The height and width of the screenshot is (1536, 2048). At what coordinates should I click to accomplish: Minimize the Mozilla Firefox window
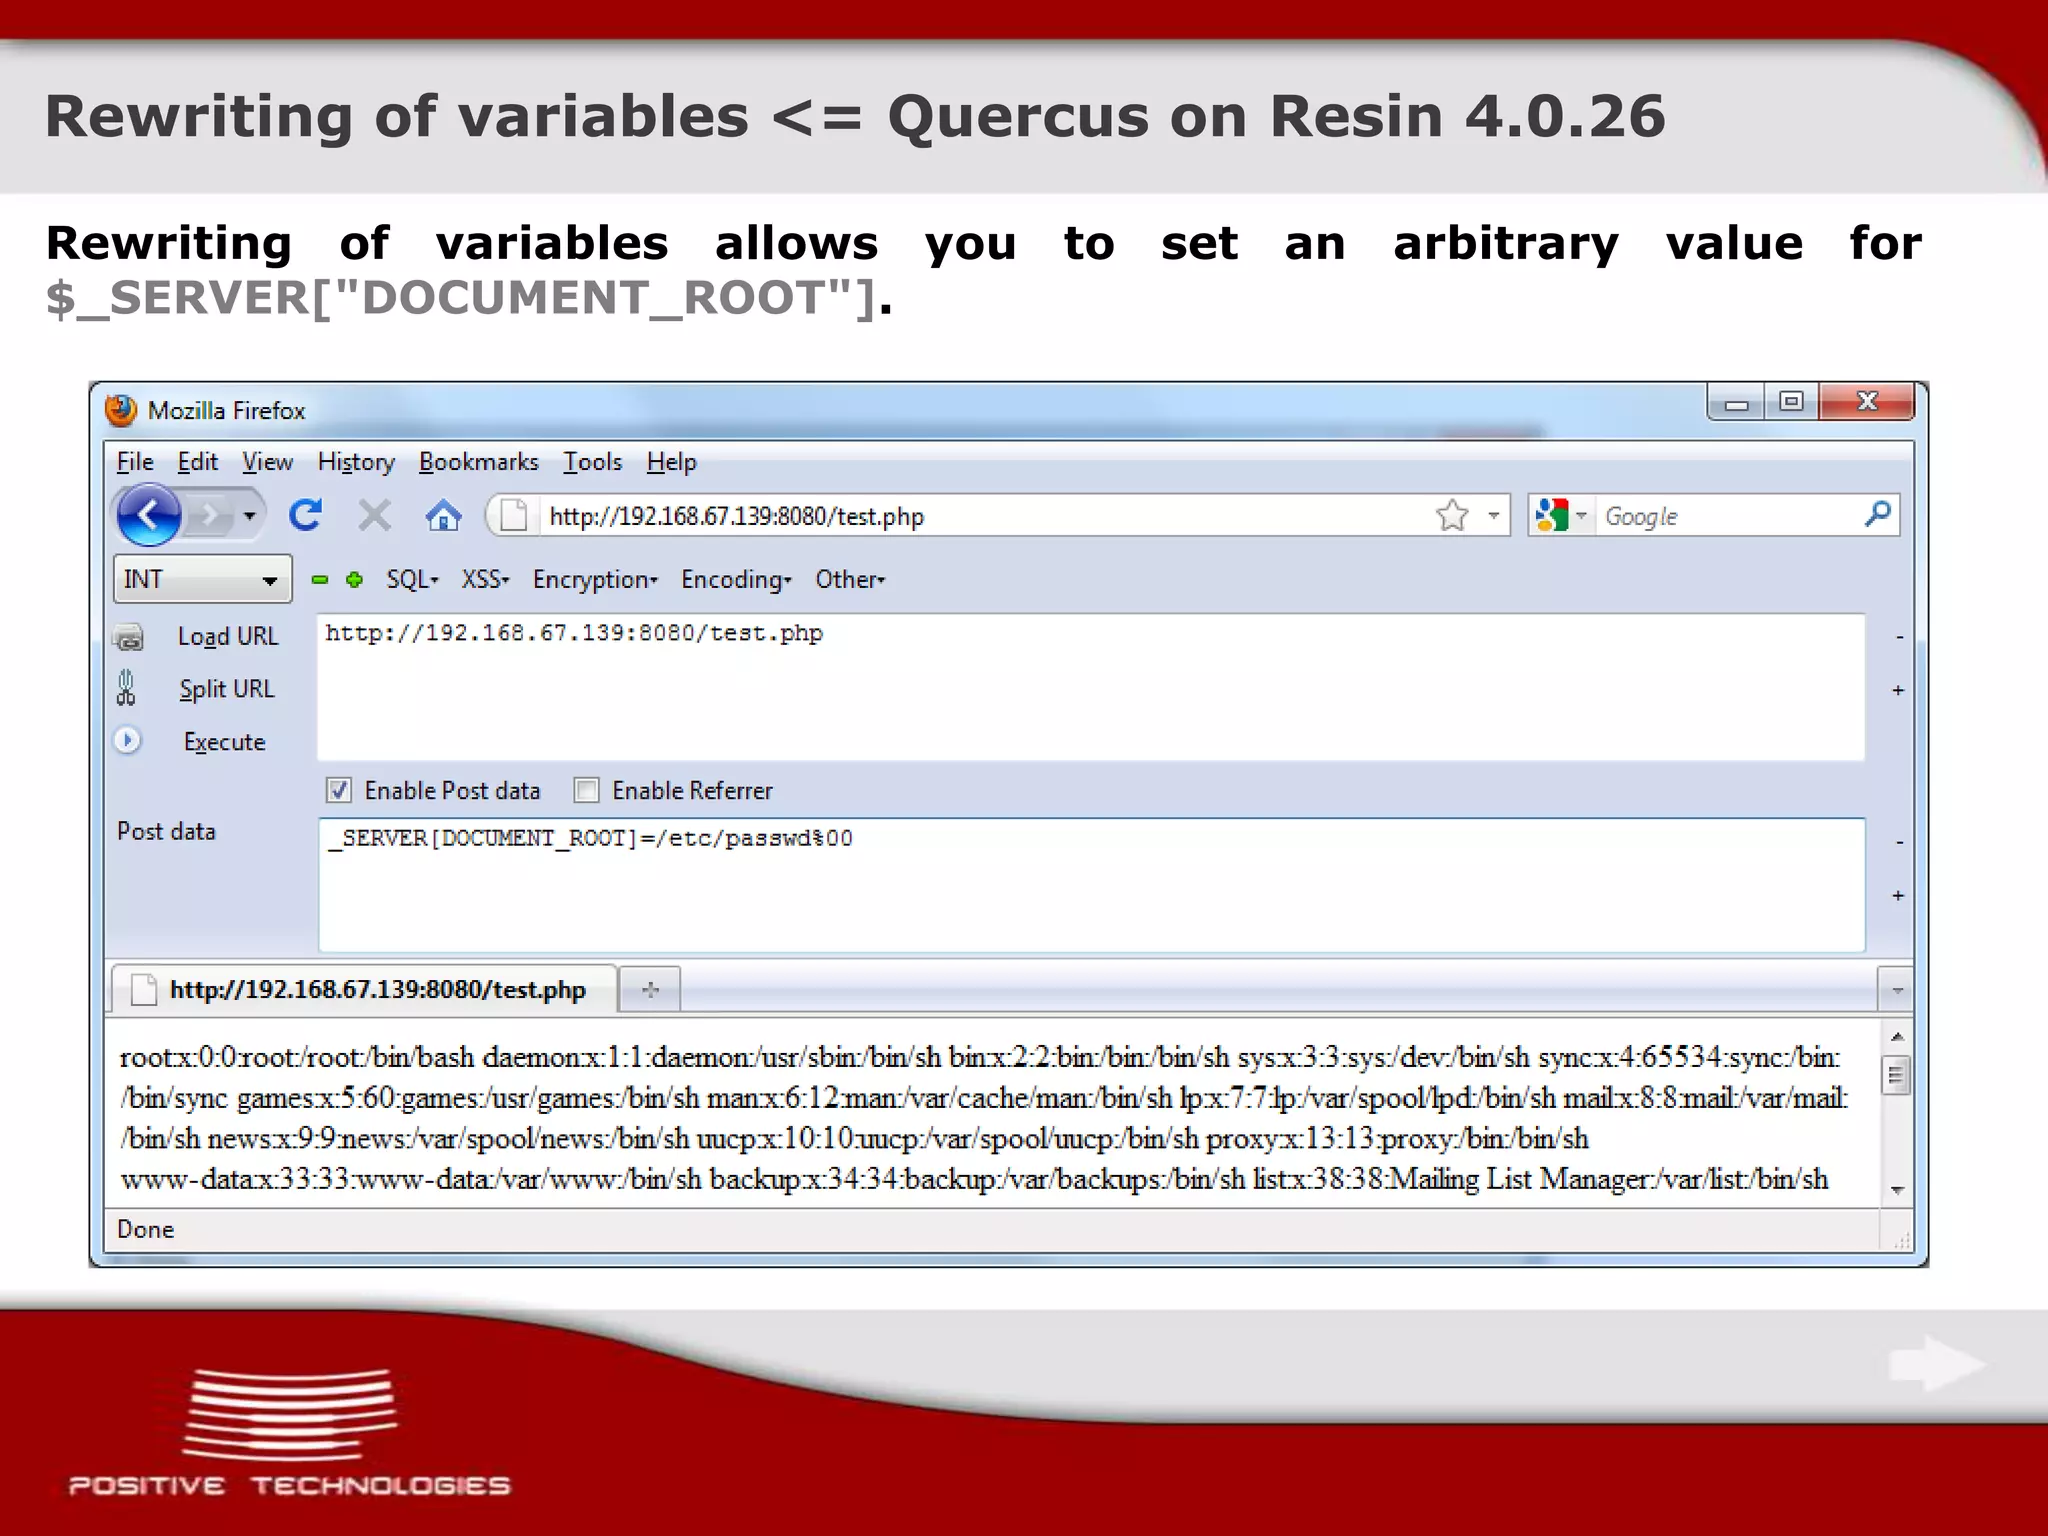click(1737, 402)
